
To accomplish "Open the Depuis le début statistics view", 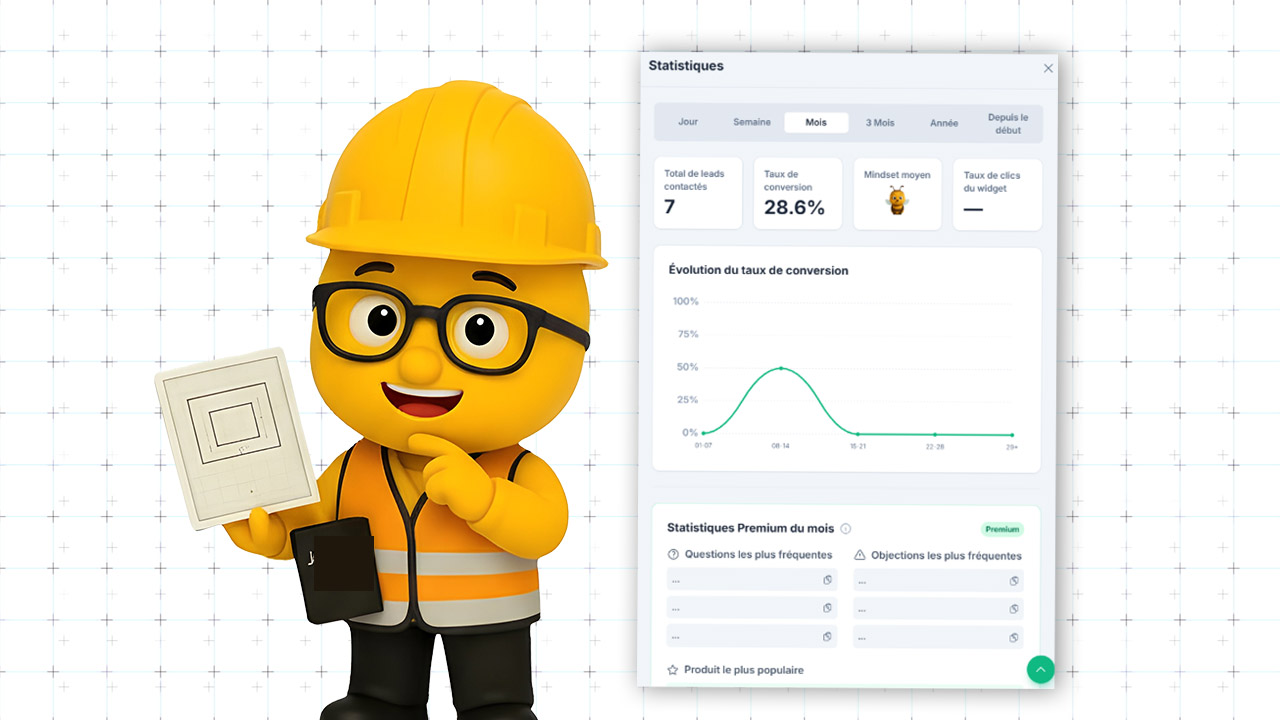I will pyautogui.click(x=1007, y=122).
